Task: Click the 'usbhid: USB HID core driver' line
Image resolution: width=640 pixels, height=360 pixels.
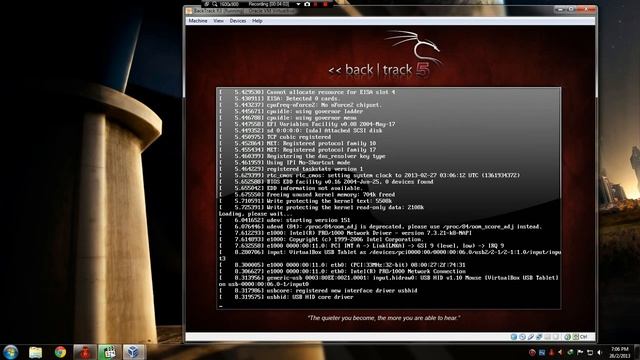Action: pyautogui.click(x=286, y=297)
